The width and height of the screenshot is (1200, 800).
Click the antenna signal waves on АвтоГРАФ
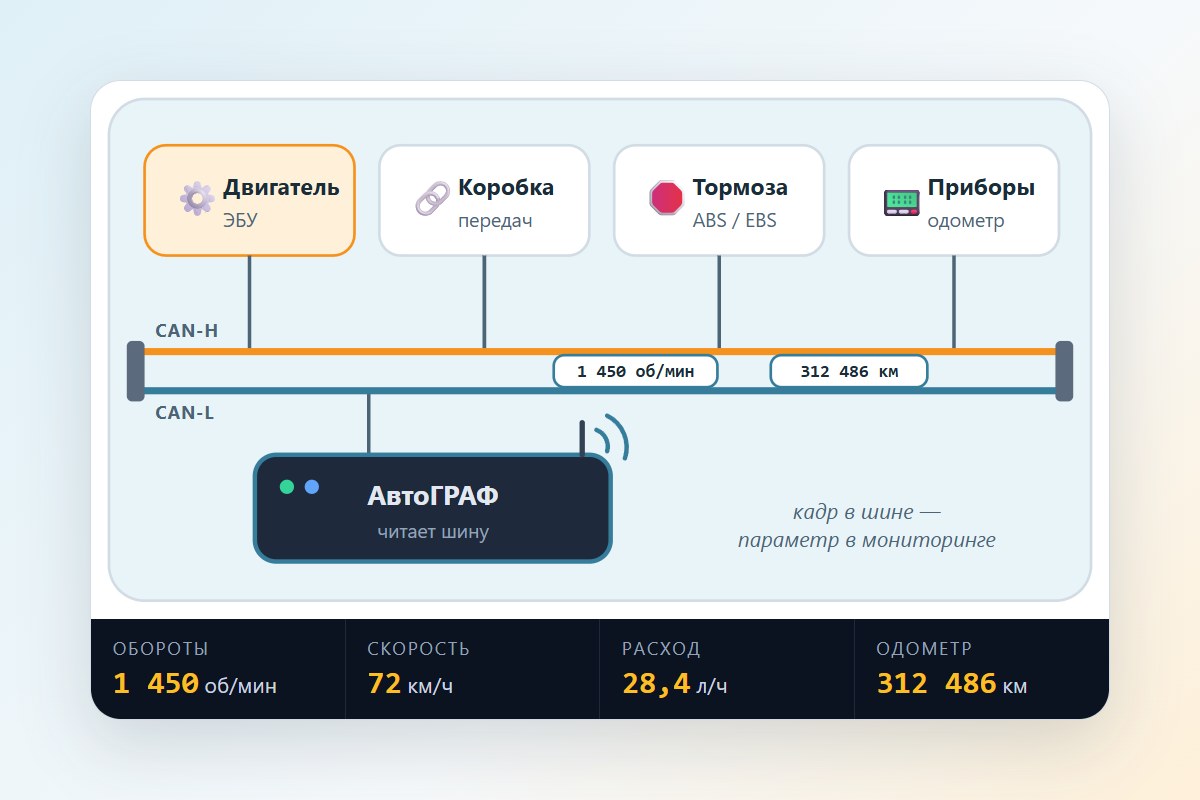612,437
